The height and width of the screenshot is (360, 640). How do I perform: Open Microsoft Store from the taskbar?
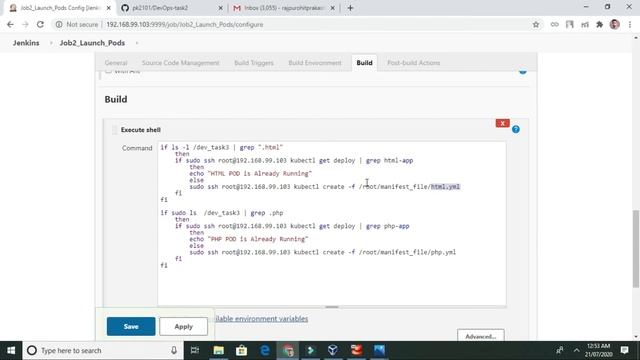tap(242, 350)
